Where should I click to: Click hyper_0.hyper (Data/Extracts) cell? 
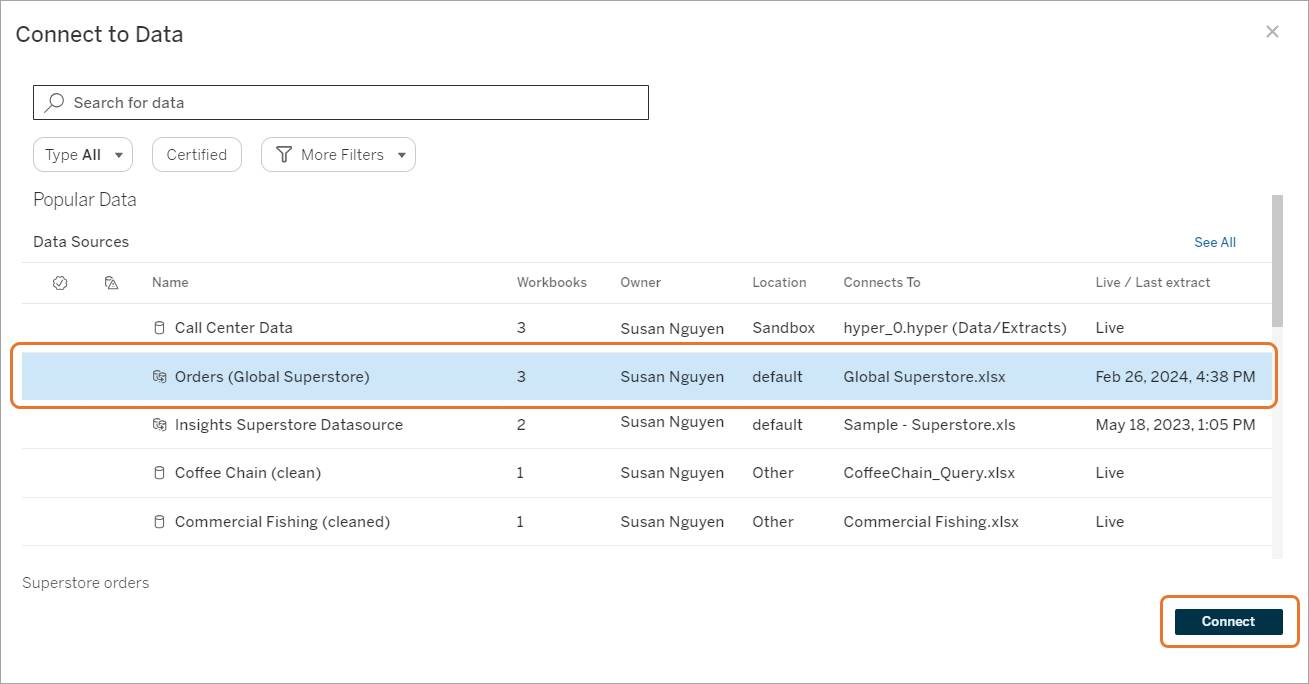[x=955, y=328]
